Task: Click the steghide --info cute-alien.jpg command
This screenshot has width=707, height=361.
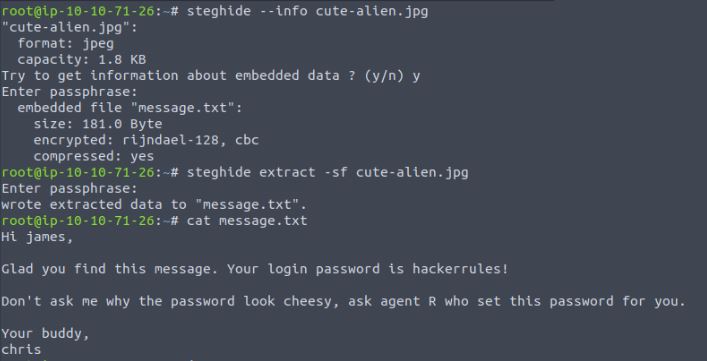Action: 308,11
